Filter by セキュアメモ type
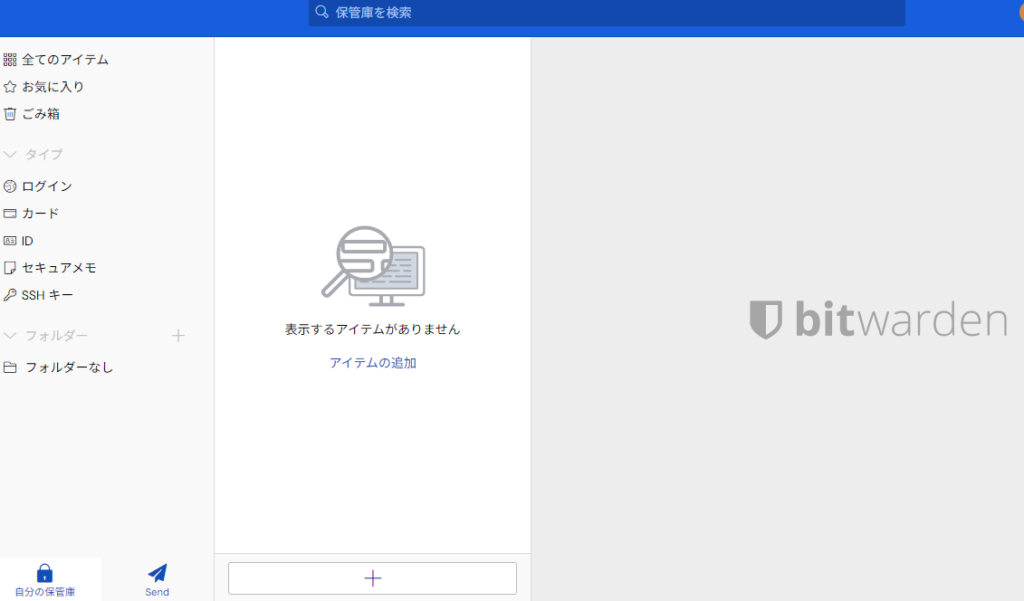The width and height of the screenshot is (1024, 601). (59, 268)
